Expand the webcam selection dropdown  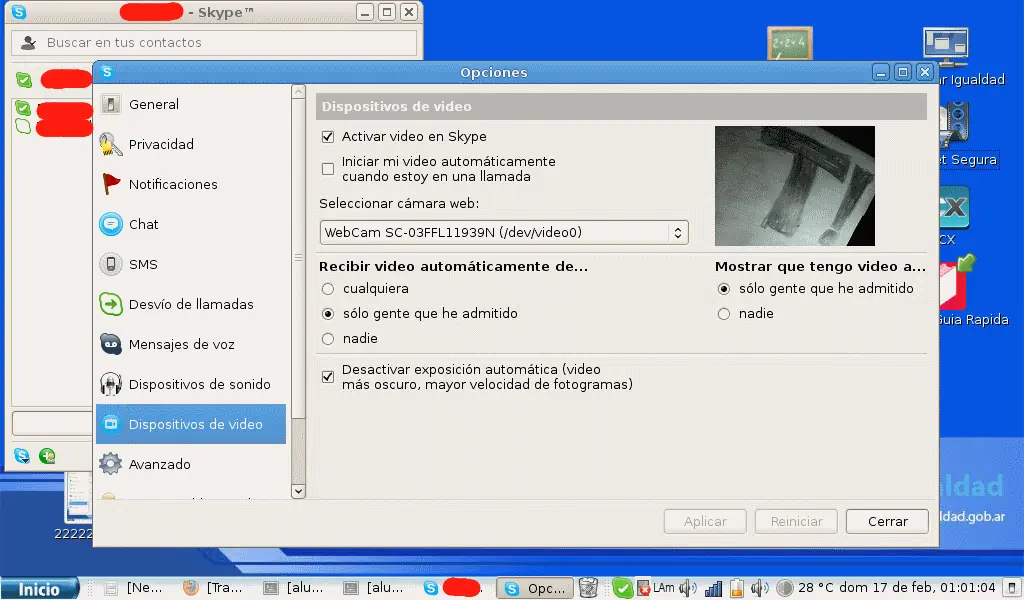coord(503,232)
